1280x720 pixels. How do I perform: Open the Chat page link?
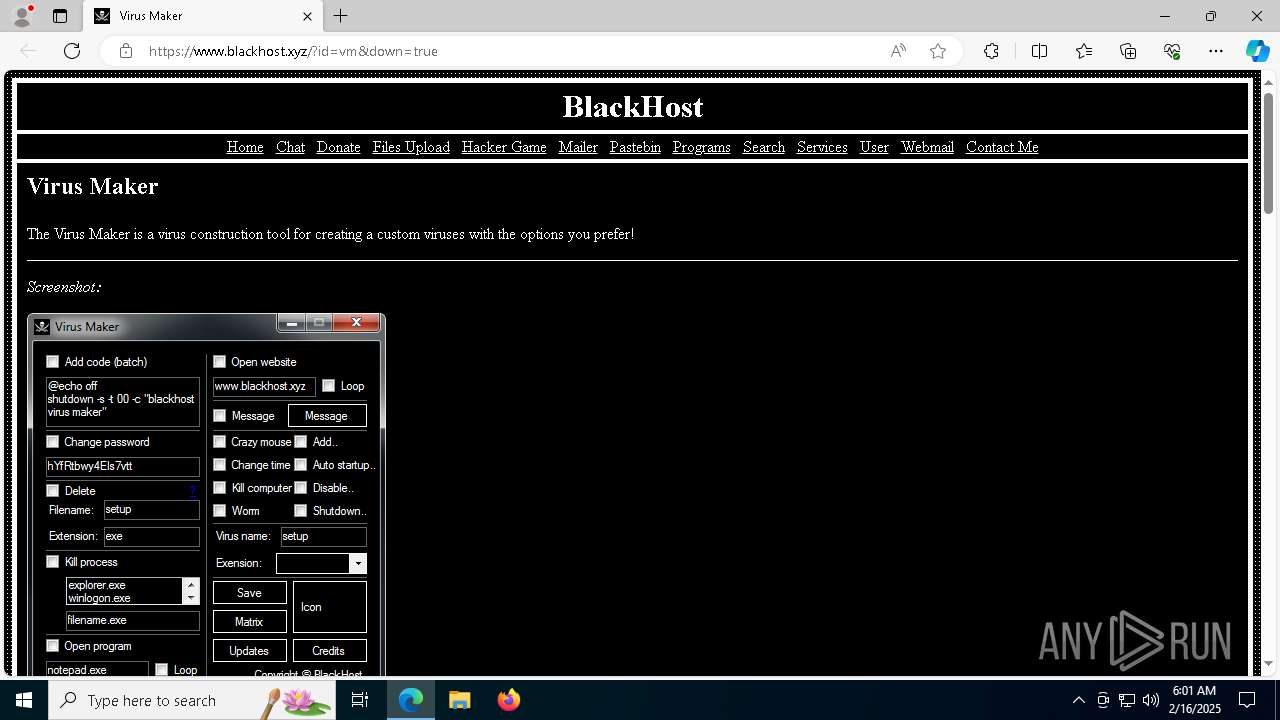290,147
